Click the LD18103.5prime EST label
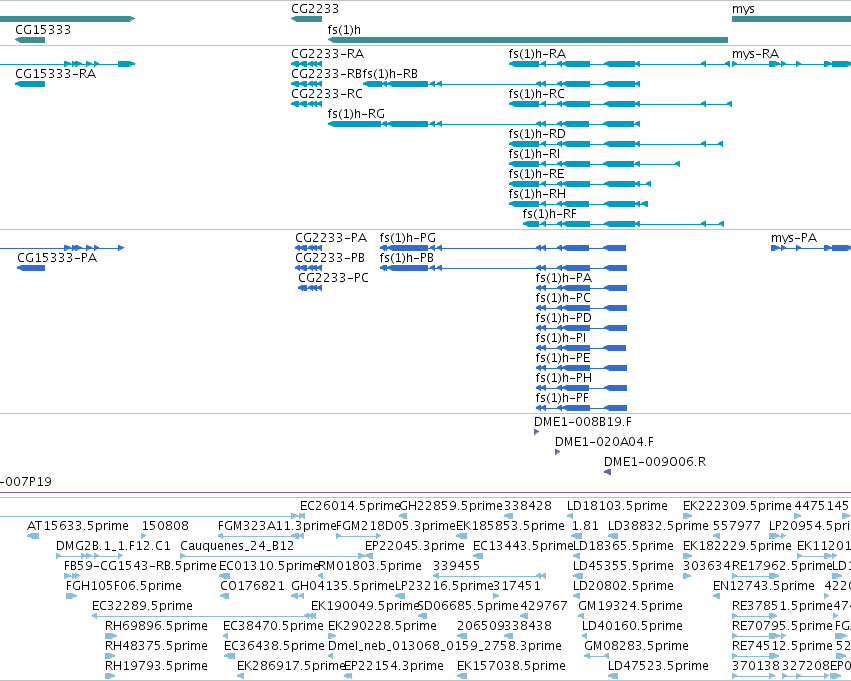 (x=617, y=506)
